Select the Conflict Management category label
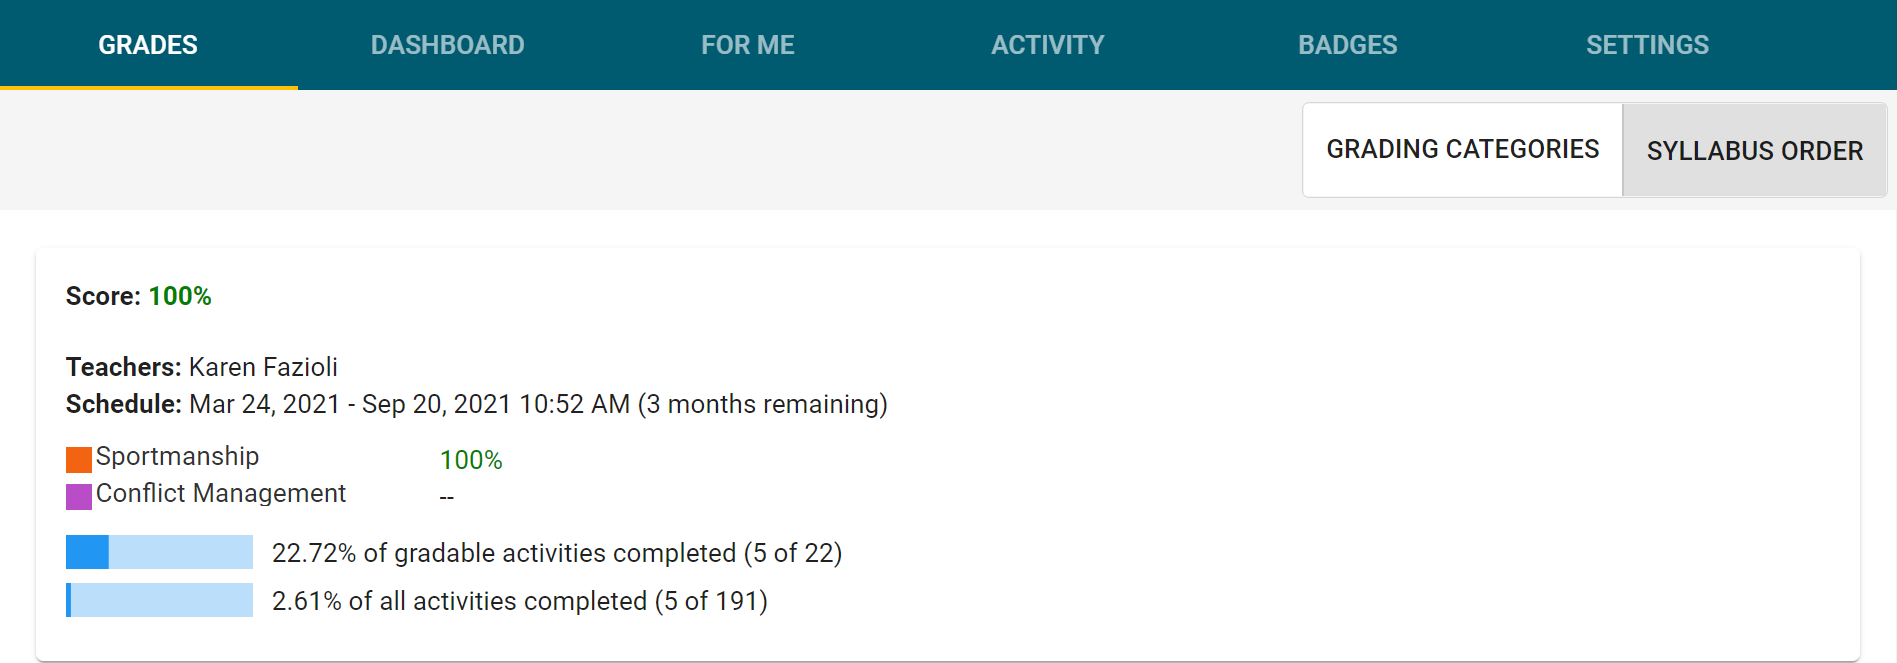The width and height of the screenshot is (1897, 663). (220, 494)
